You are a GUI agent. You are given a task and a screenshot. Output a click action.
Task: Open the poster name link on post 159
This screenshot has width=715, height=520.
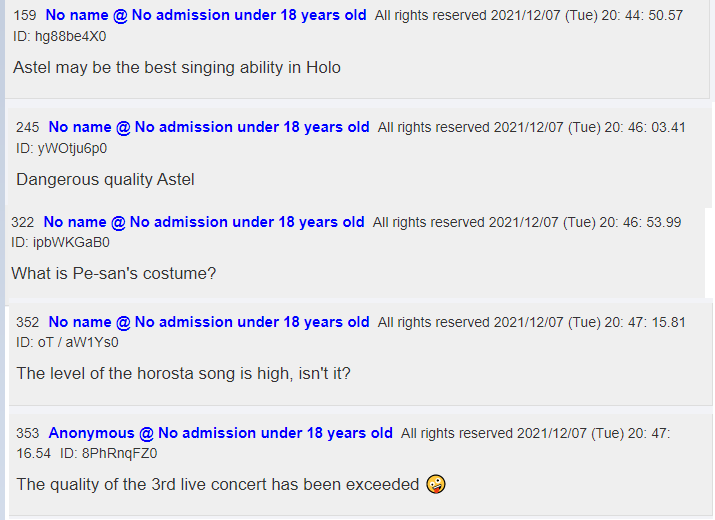tap(206, 15)
